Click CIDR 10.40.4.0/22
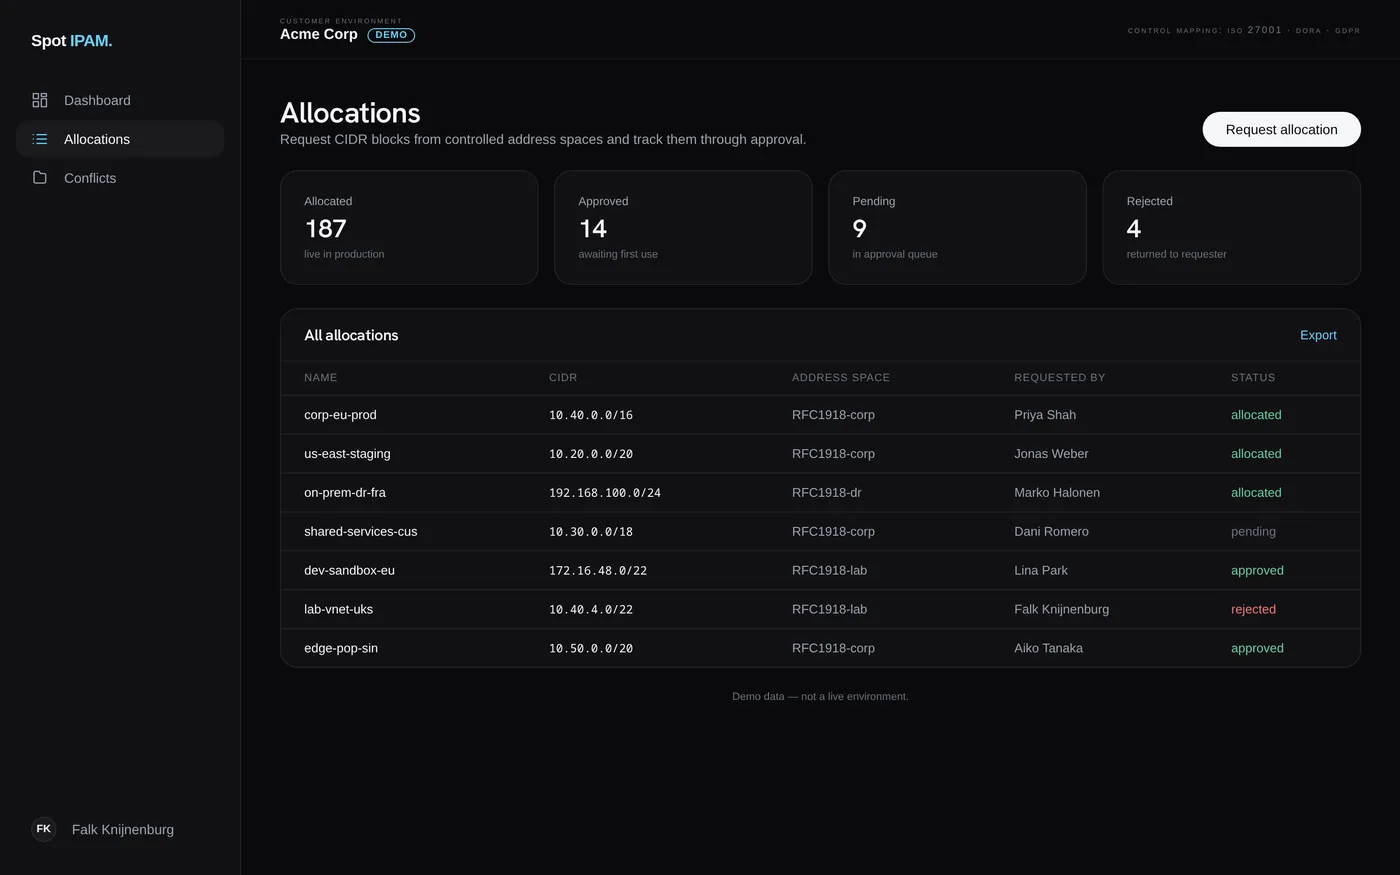 (x=591, y=610)
